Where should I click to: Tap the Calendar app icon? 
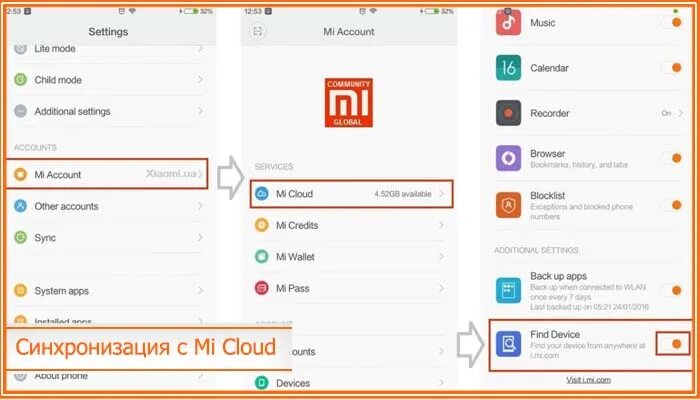[x=508, y=68]
